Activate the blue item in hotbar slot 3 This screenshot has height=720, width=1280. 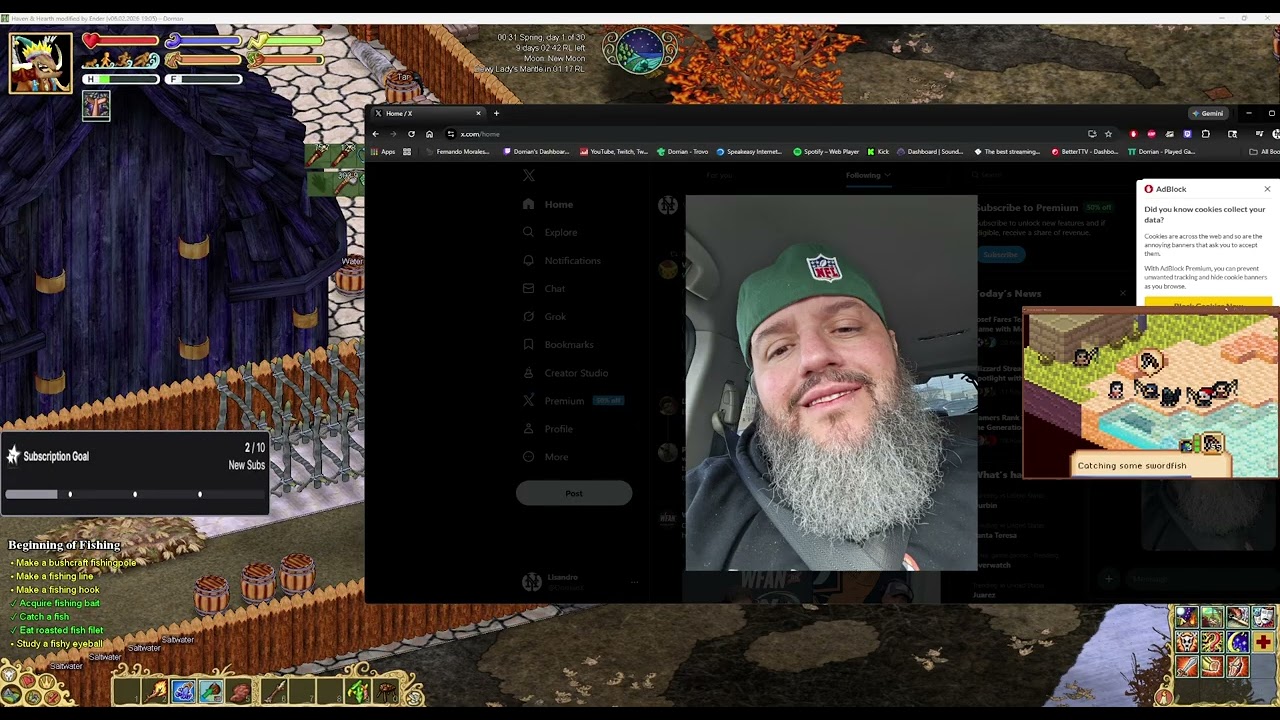[183, 691]
